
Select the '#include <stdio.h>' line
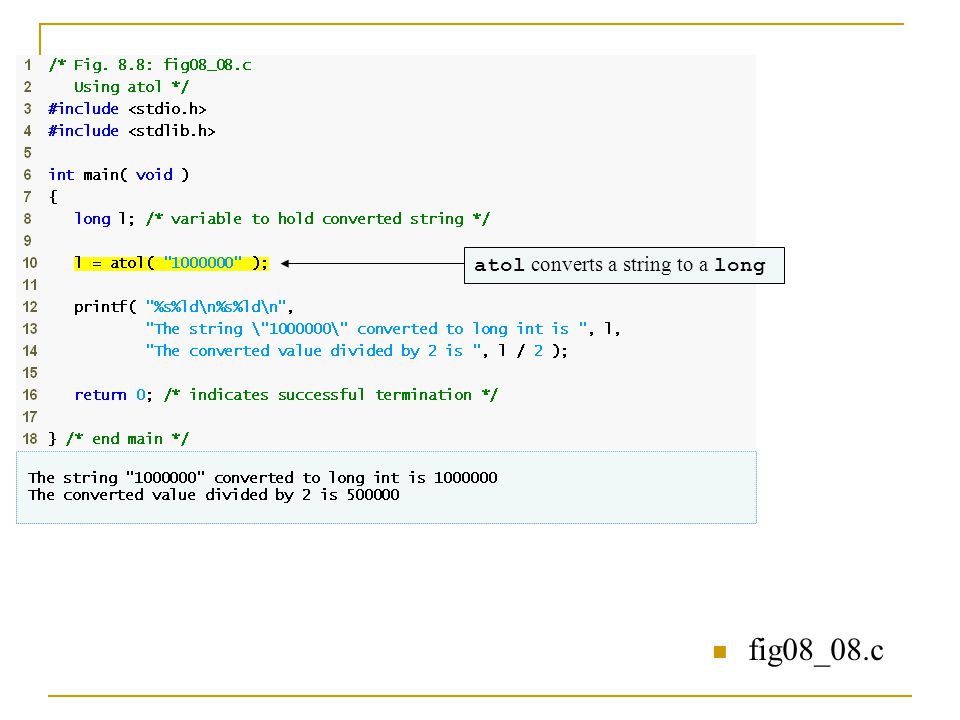click(x=127, y=109)
